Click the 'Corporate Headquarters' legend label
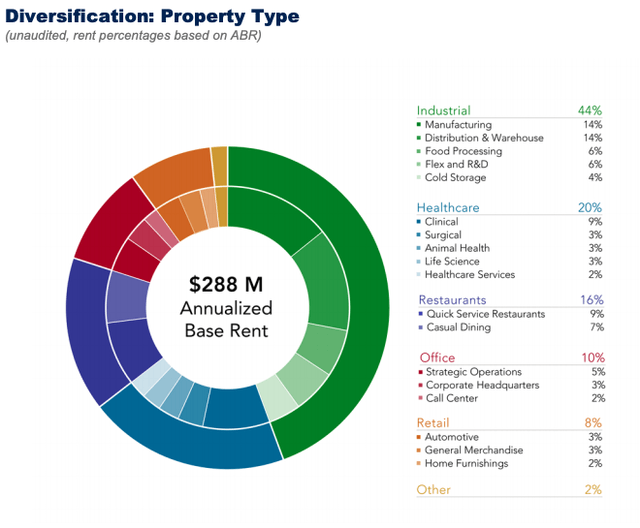This screenshot has height=528, width=640. pos(482,385)
